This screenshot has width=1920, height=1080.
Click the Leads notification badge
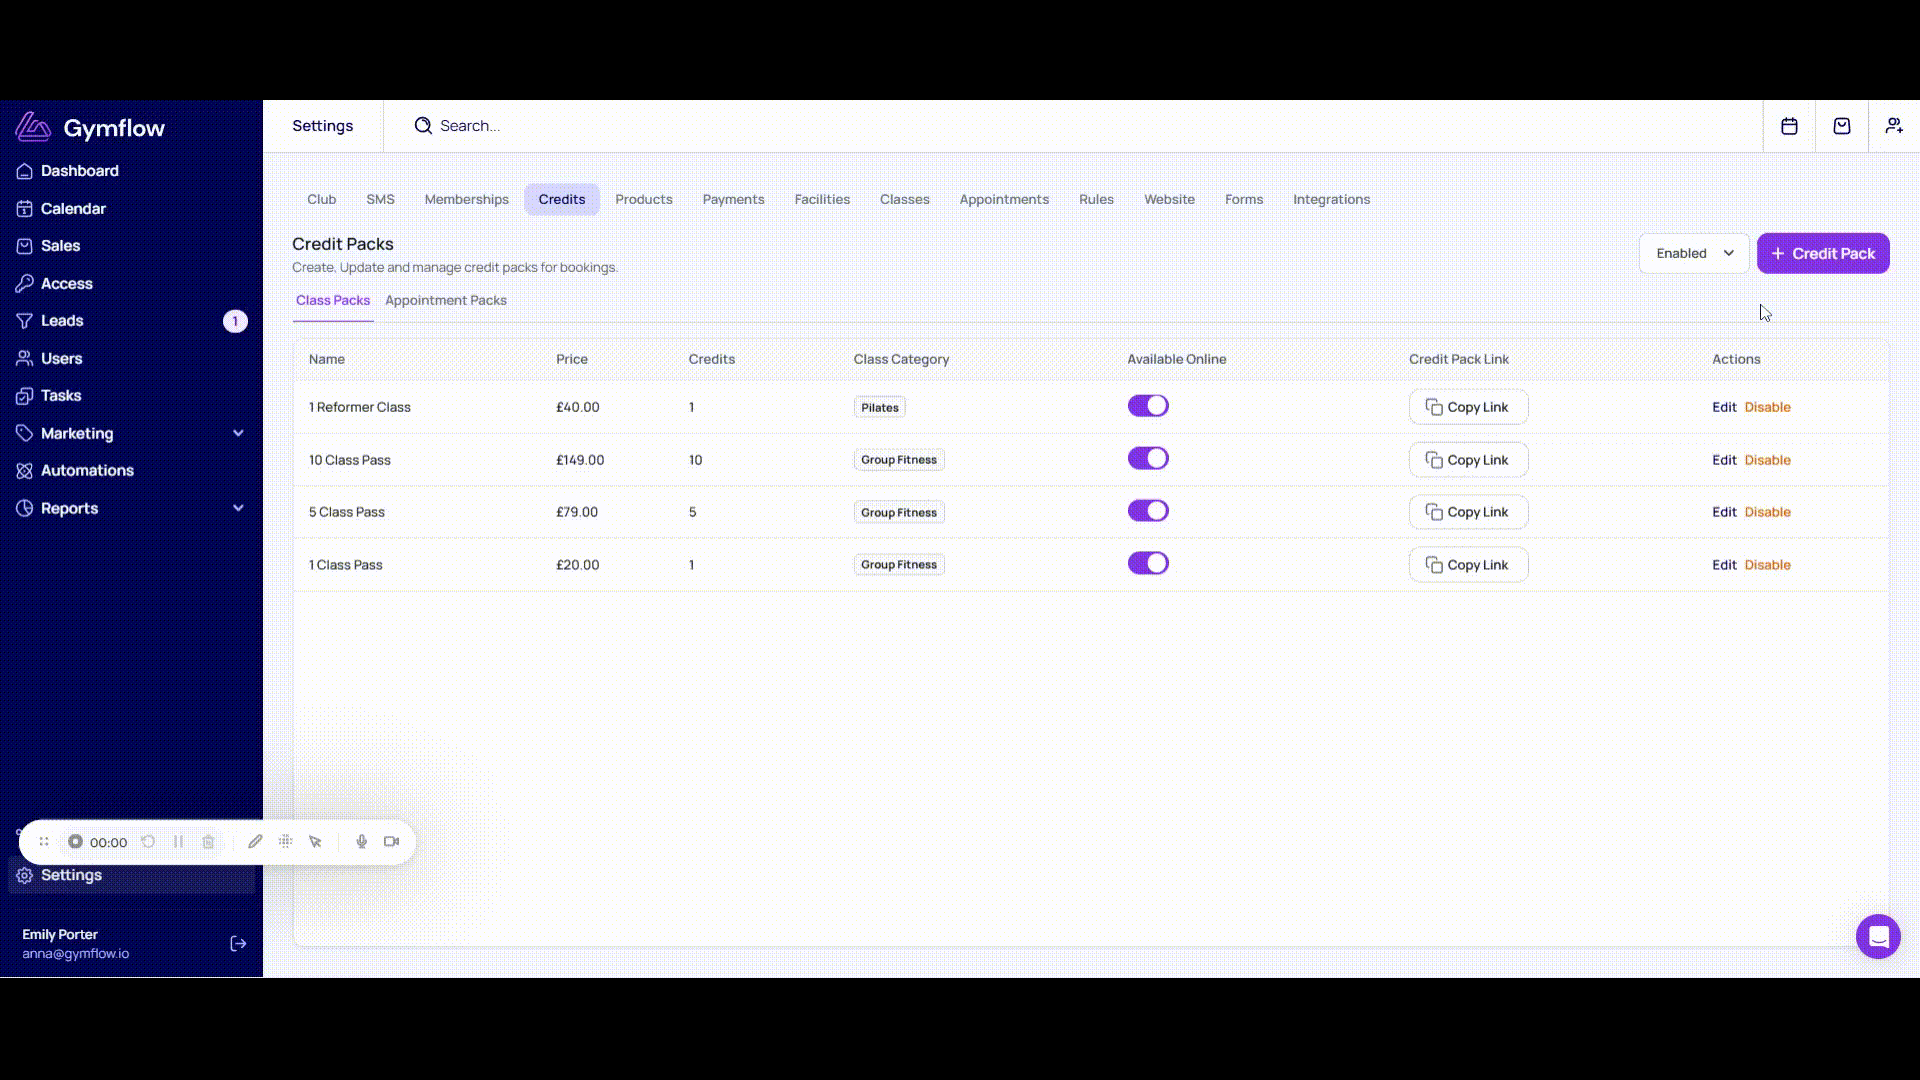tap(235, 321)
